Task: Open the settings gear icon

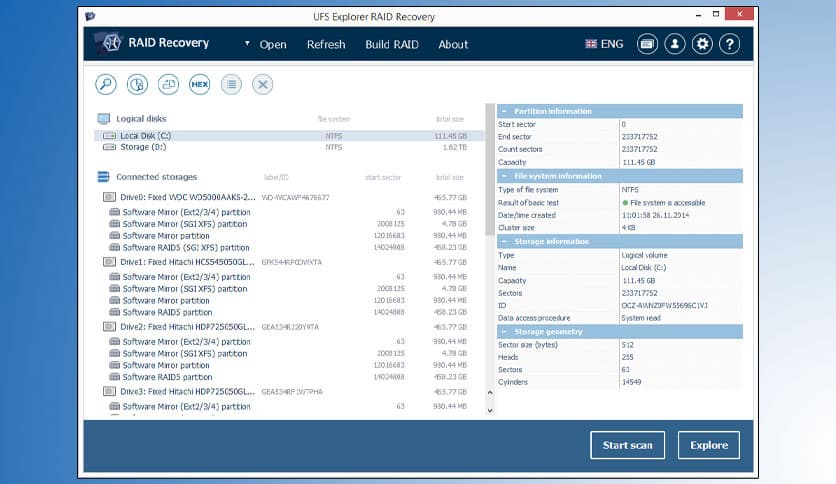Action: click(702, 44)
